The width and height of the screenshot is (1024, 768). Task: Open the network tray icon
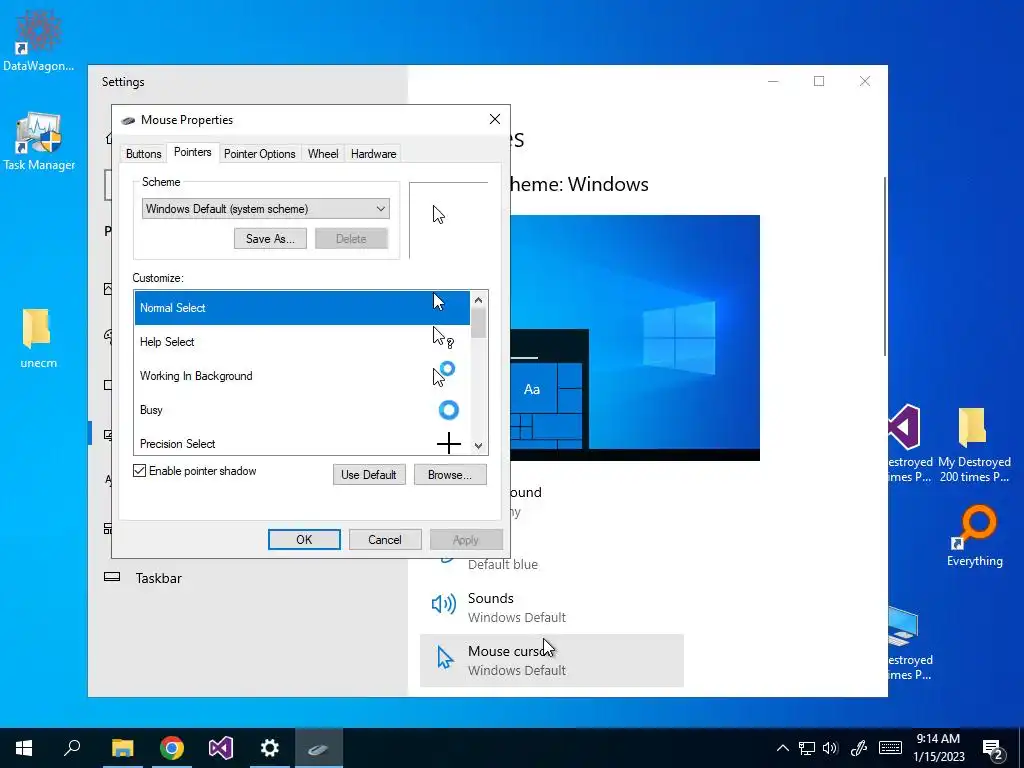pyautogui.click(x=807, y=748)
